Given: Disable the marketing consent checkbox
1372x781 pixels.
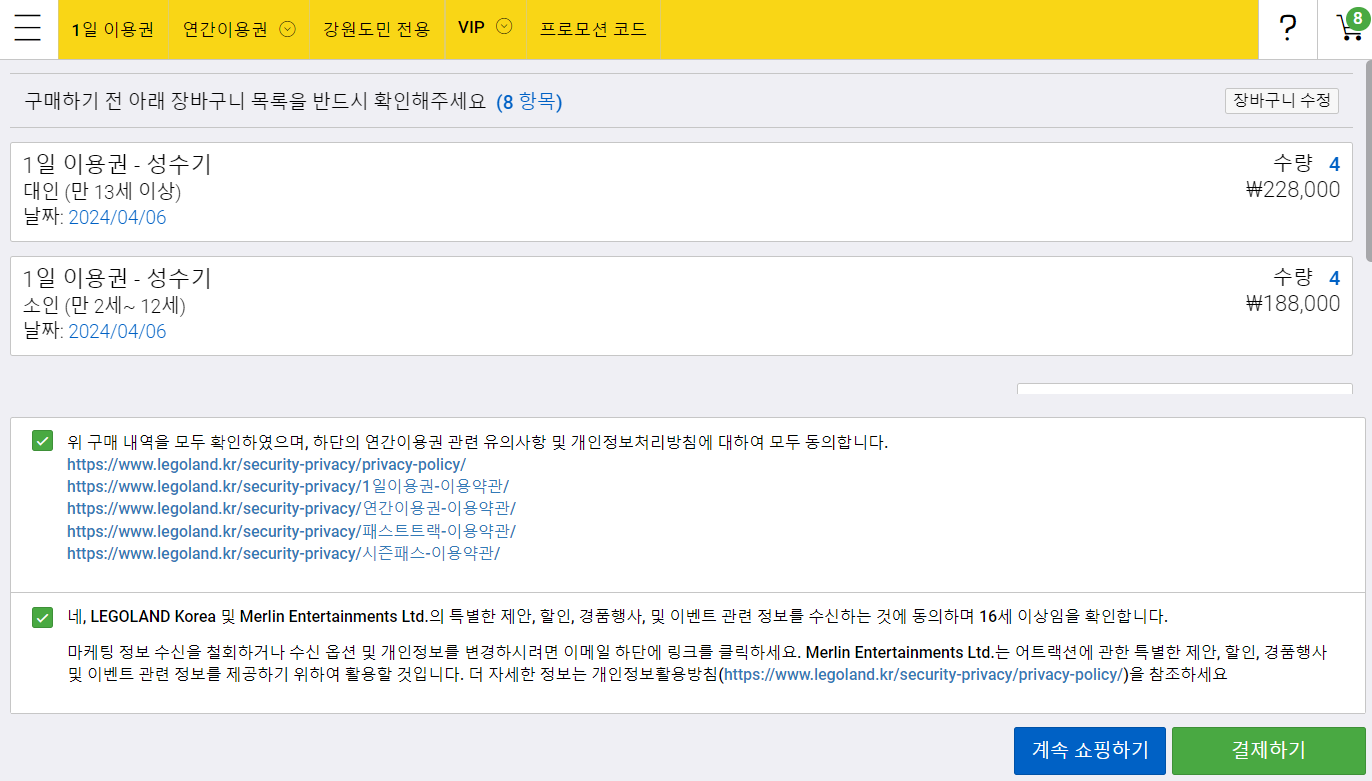Looking at the screenshot, I should pyautogui.click(x=41, y=617).
